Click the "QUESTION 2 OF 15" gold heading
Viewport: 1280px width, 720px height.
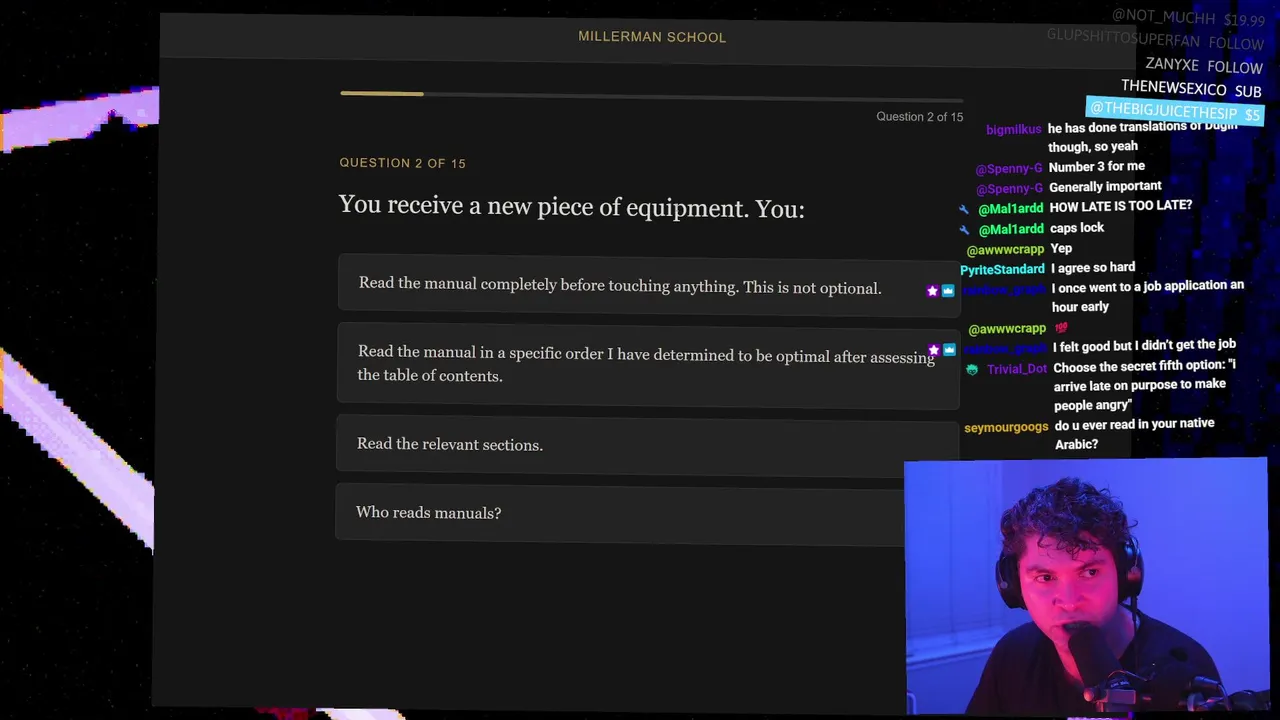(x=402, y=163)
